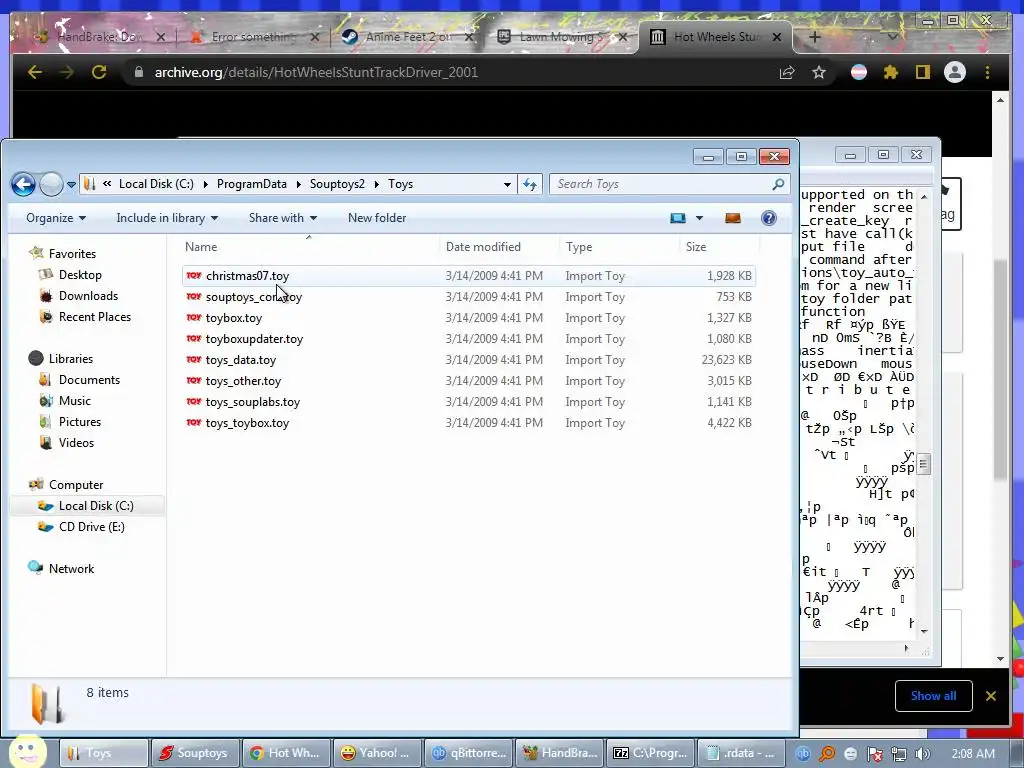Click the toy icon next to toys_data.toy
Screen dimensions: 1024x768
coord(194,359)
